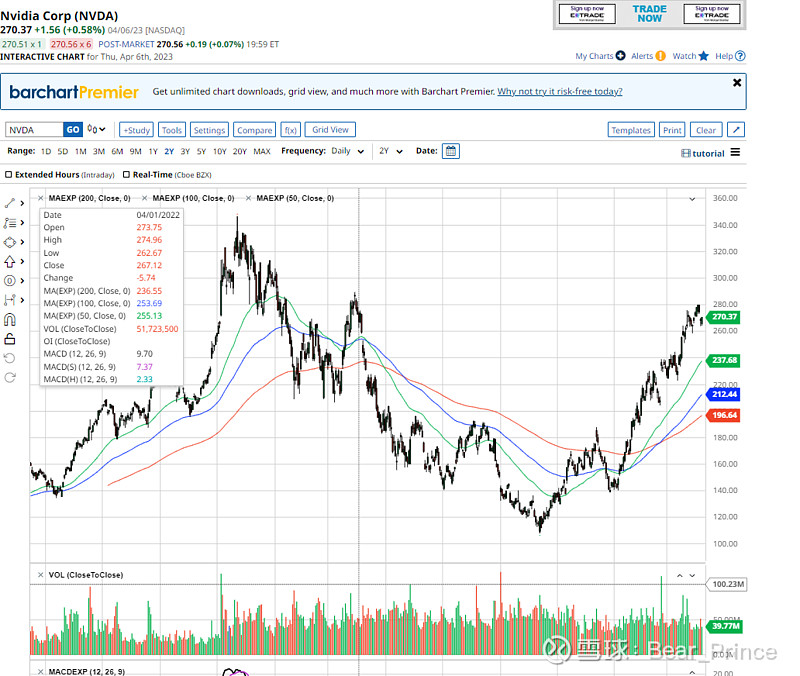Open the Tools button

click(172, 130)
